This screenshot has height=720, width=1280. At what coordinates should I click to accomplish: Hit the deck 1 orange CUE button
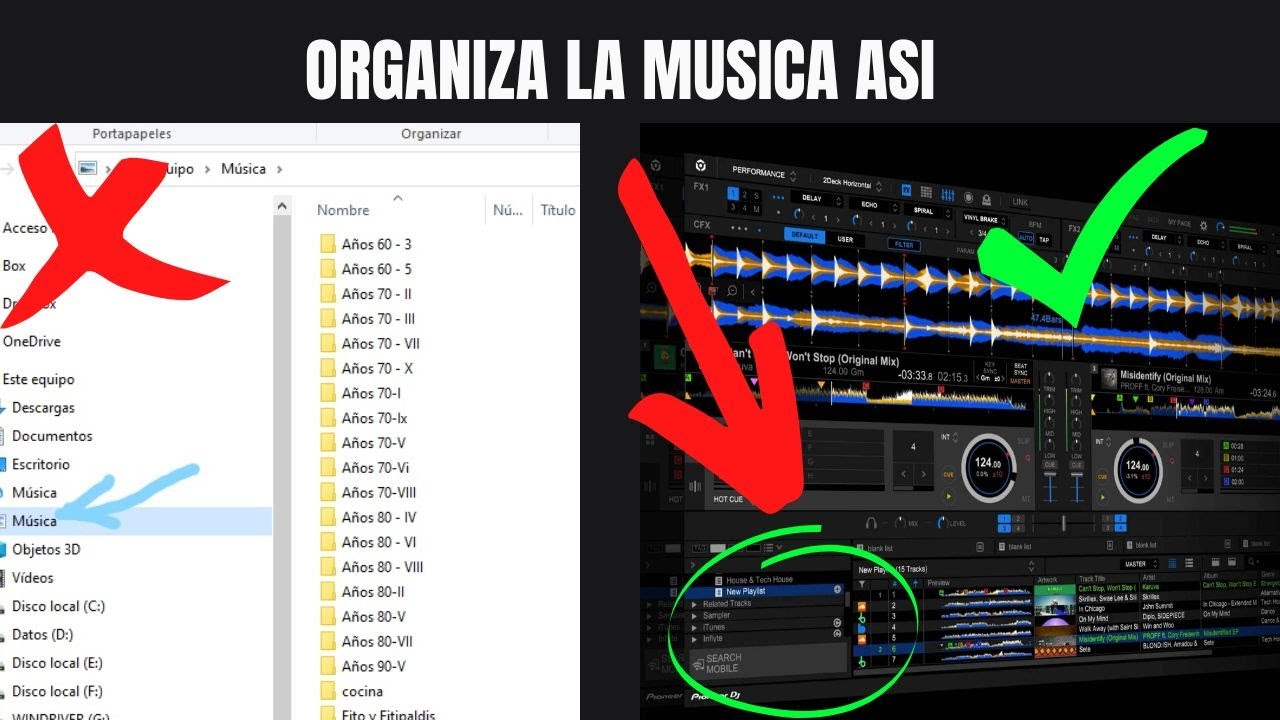coord(948,476)
